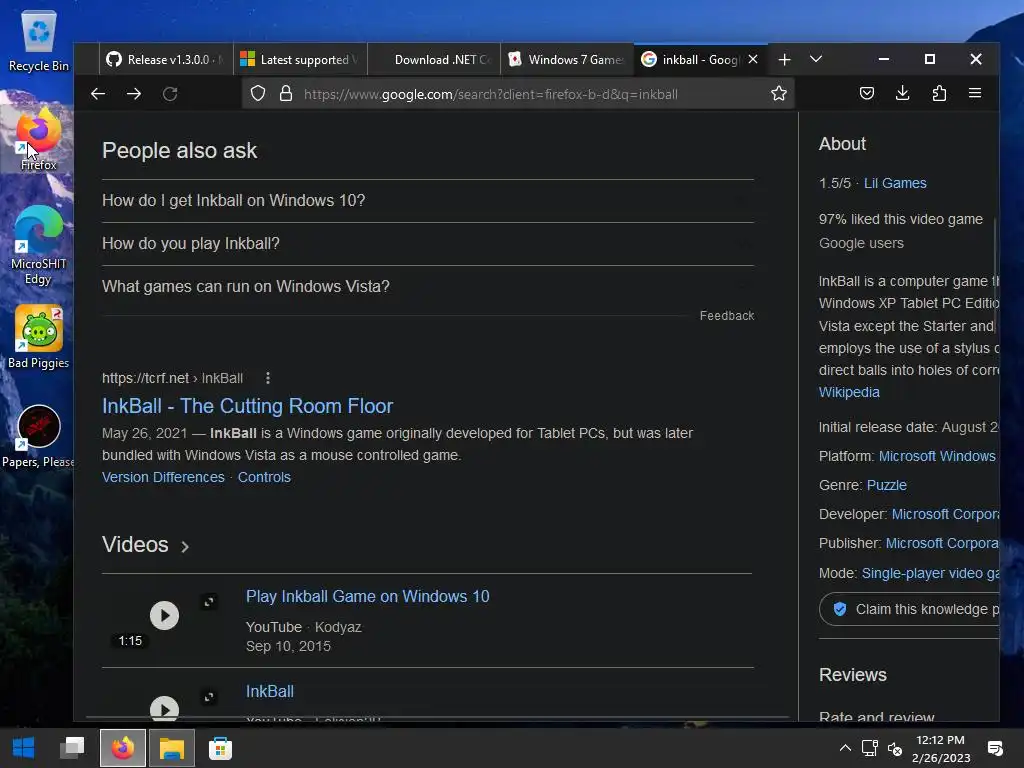Save page to Pocket
Image resolution: width=1024 pixels, height=768 pixels.
tap(867, 93)
